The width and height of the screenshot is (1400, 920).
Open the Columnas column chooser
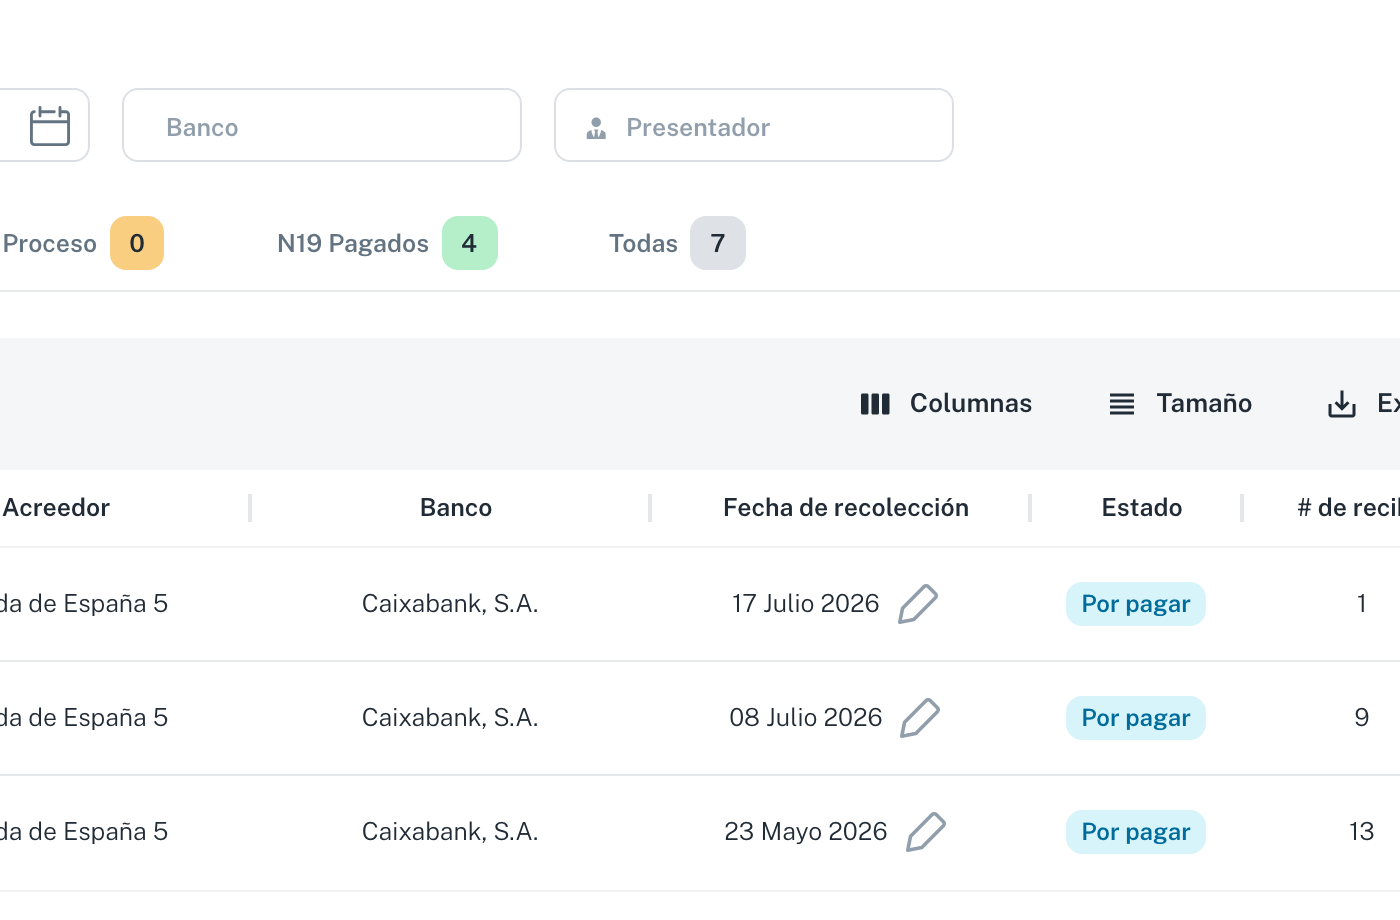[946, 404]
